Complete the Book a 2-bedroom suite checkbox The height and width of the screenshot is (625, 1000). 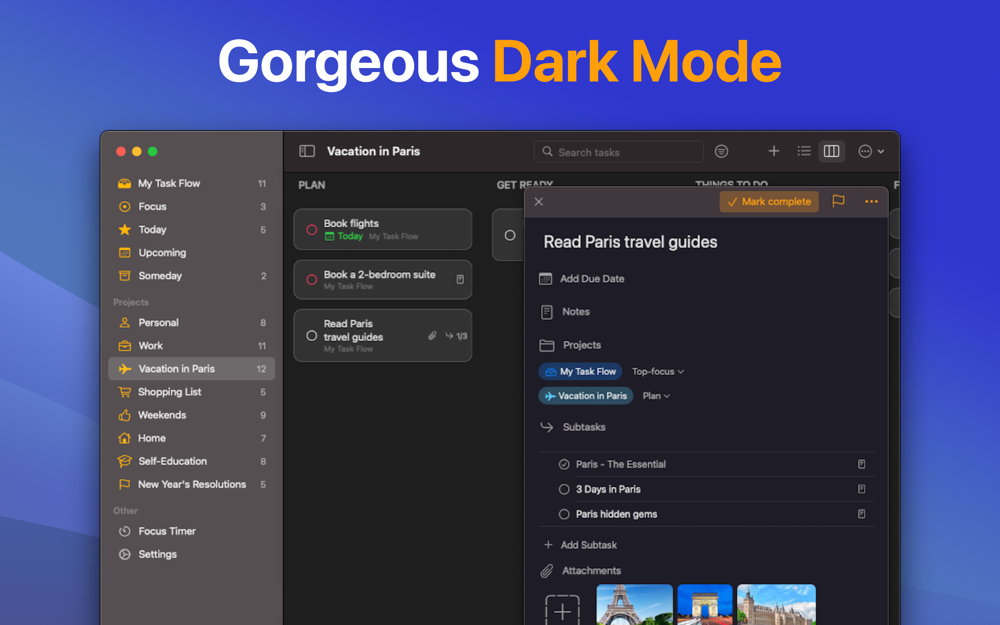[x=311, y=279]
